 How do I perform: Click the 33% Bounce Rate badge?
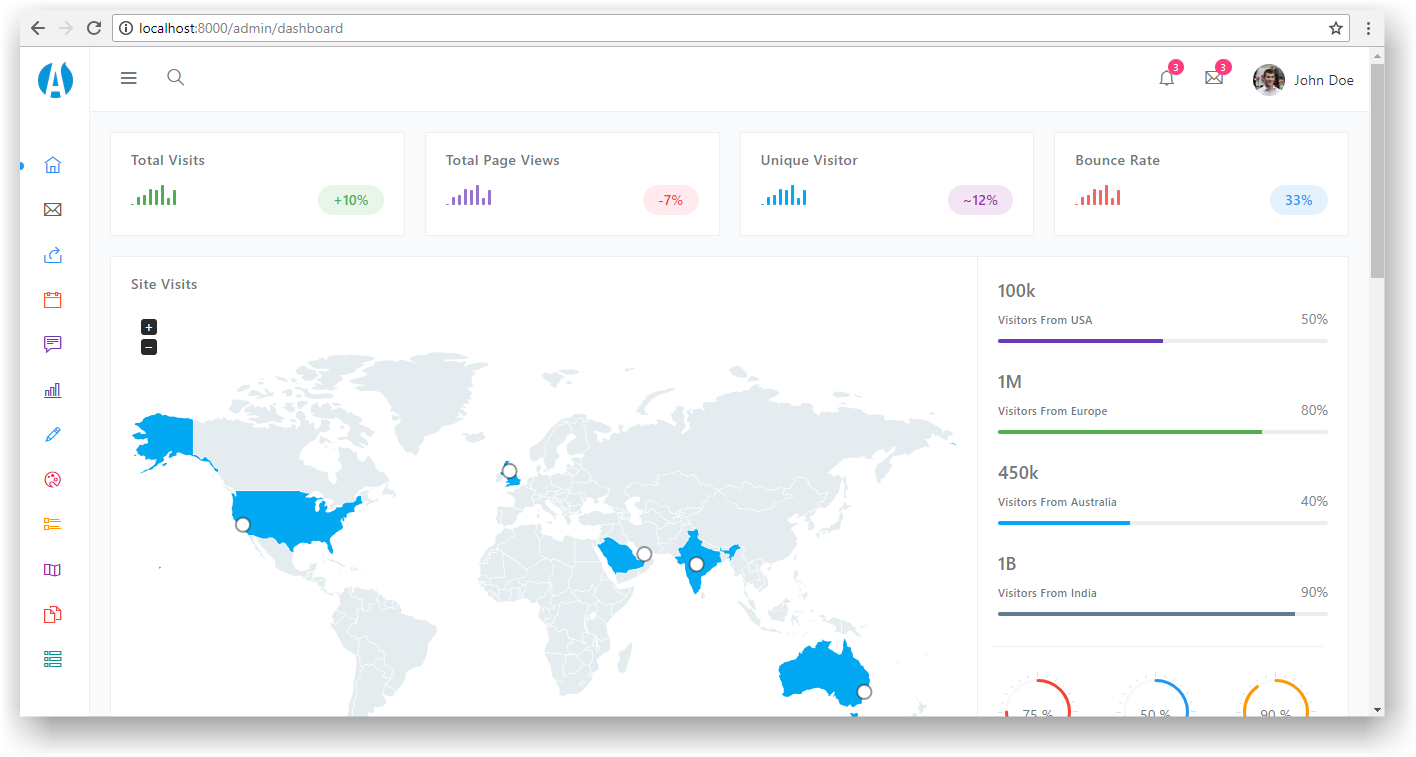point(1299,200)
